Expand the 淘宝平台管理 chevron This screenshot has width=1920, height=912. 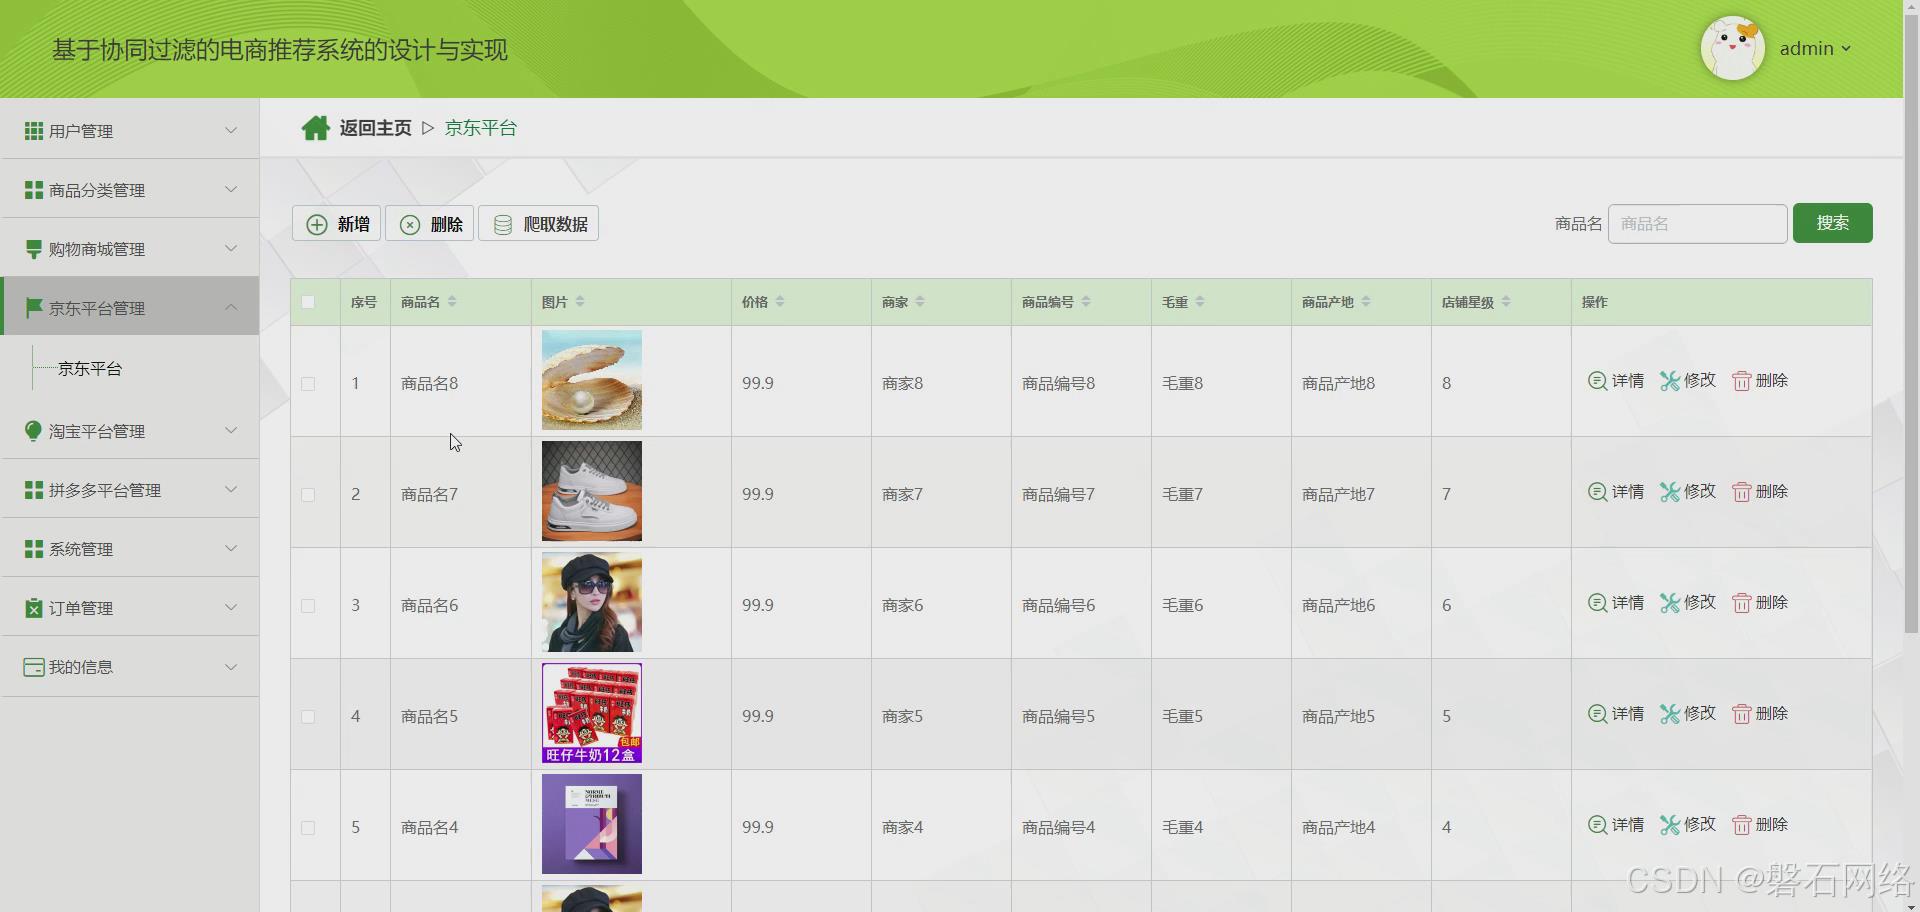pos(231,430)
